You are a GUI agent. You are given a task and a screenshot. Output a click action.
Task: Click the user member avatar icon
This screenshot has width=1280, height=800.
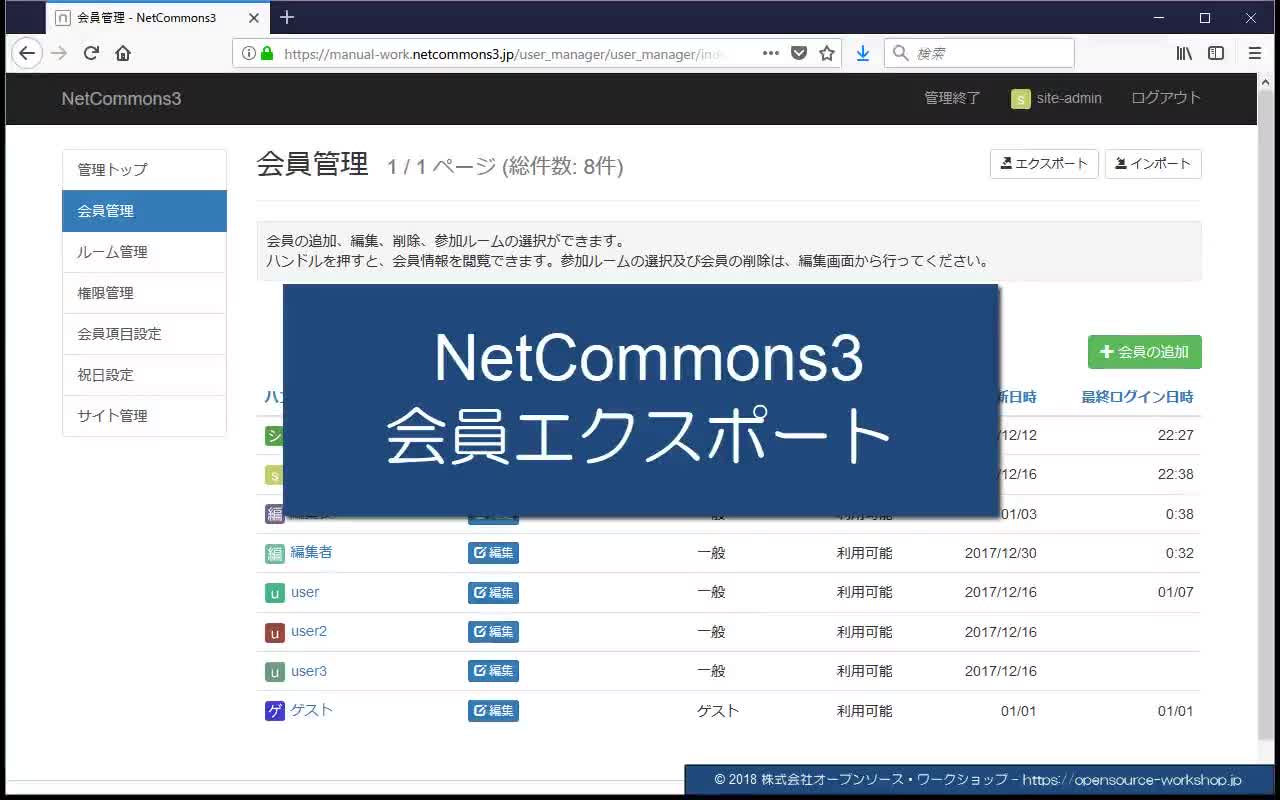[275, 593]
